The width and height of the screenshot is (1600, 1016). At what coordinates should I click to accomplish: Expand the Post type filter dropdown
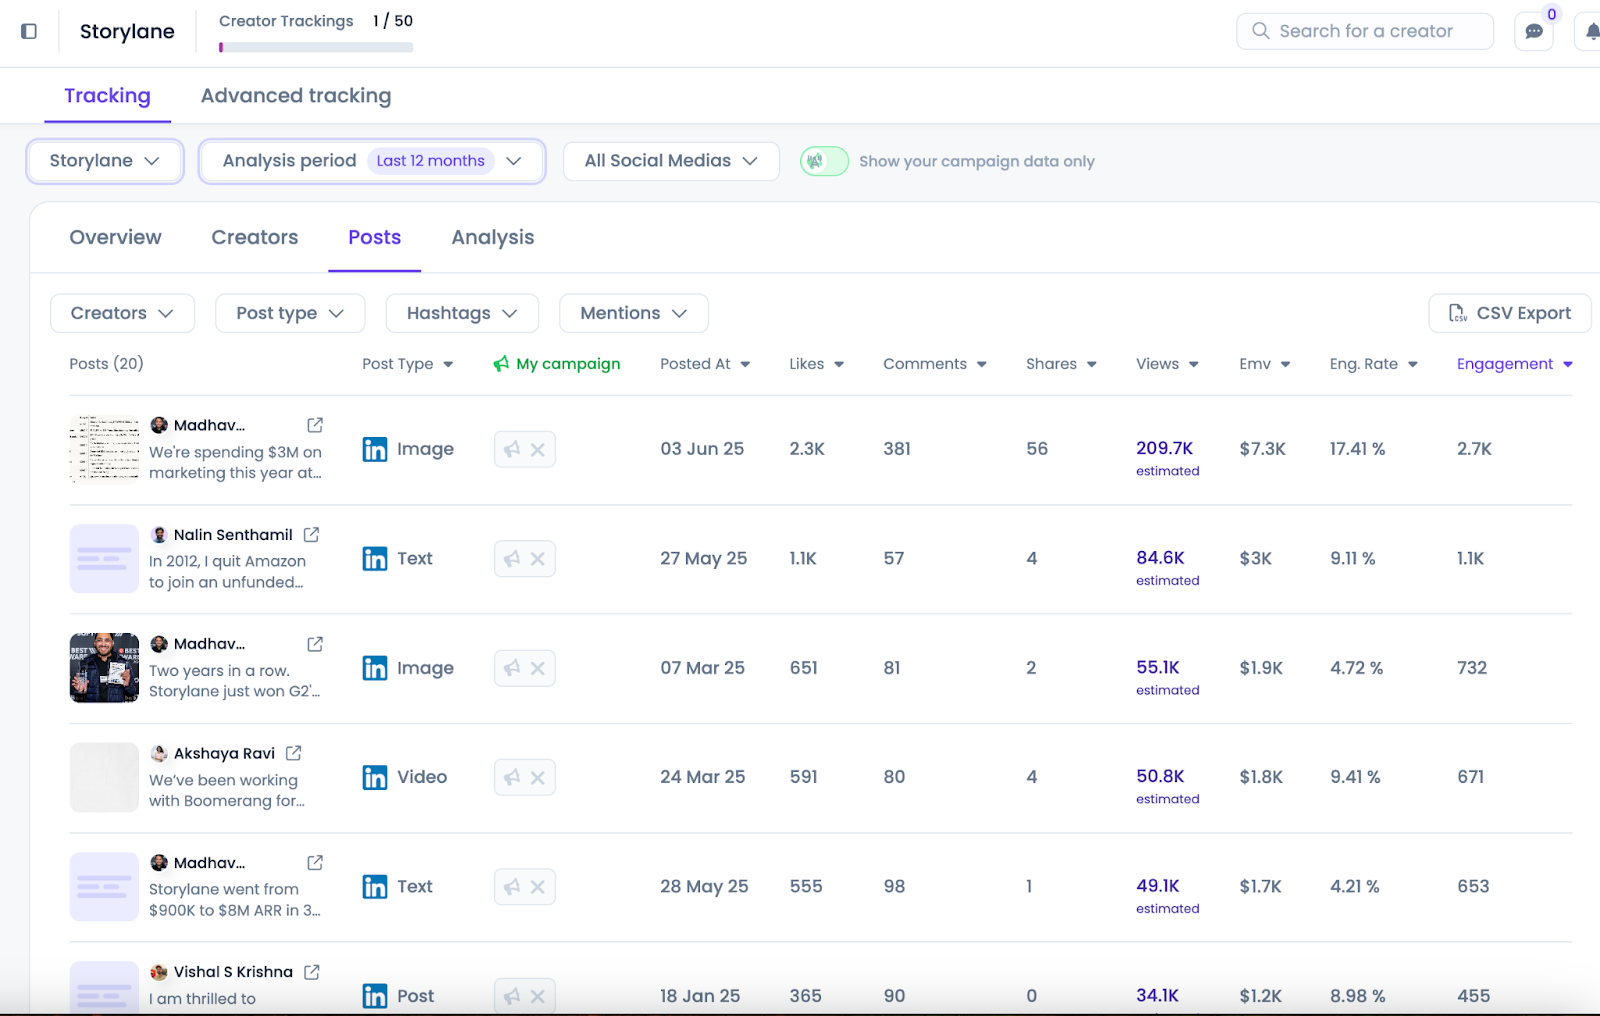(290, 313)
